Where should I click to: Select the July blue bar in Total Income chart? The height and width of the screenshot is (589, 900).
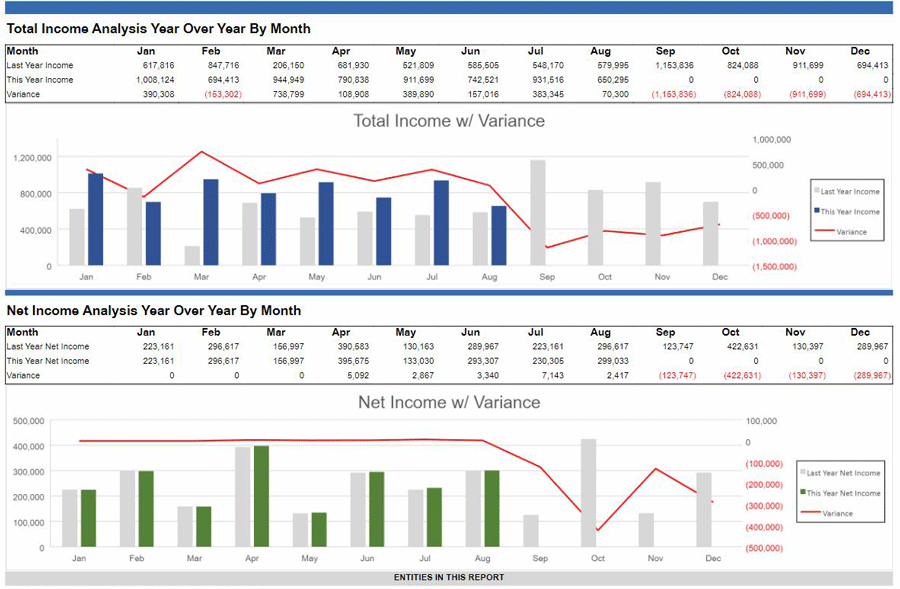tap(441, 223)
